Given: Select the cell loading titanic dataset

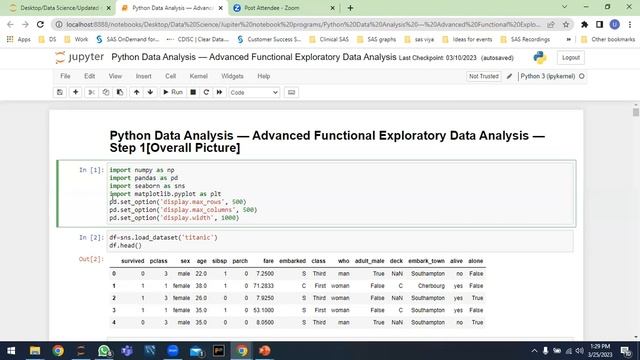Looking at the screenshot, I should [340, 241].
